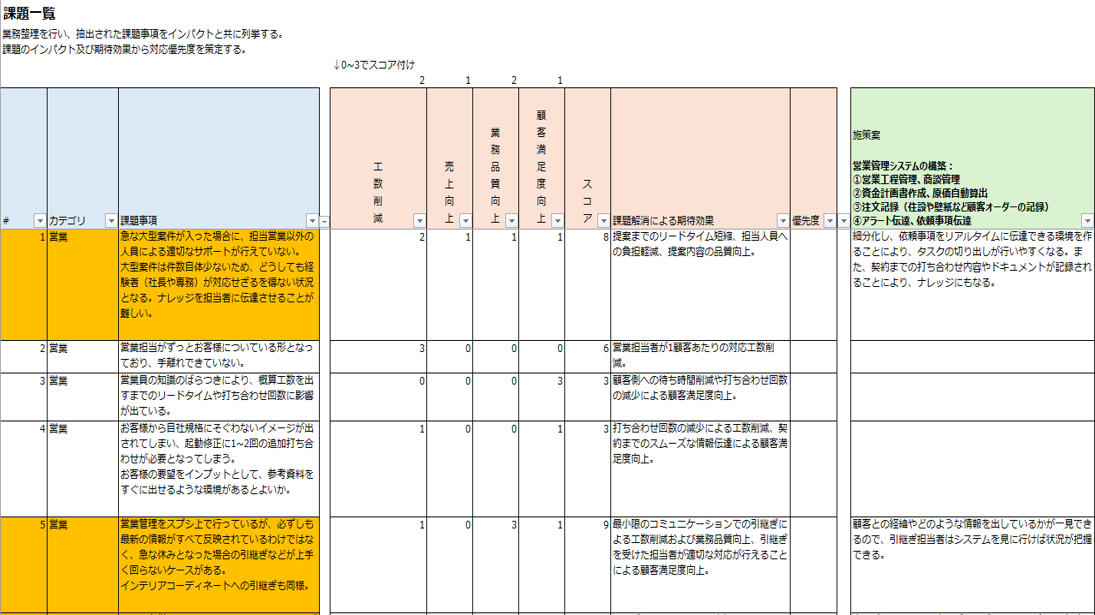This screenshot has width=1095, height=615.
Task: Select score value 9 in row 5
Action: (587, 565)
